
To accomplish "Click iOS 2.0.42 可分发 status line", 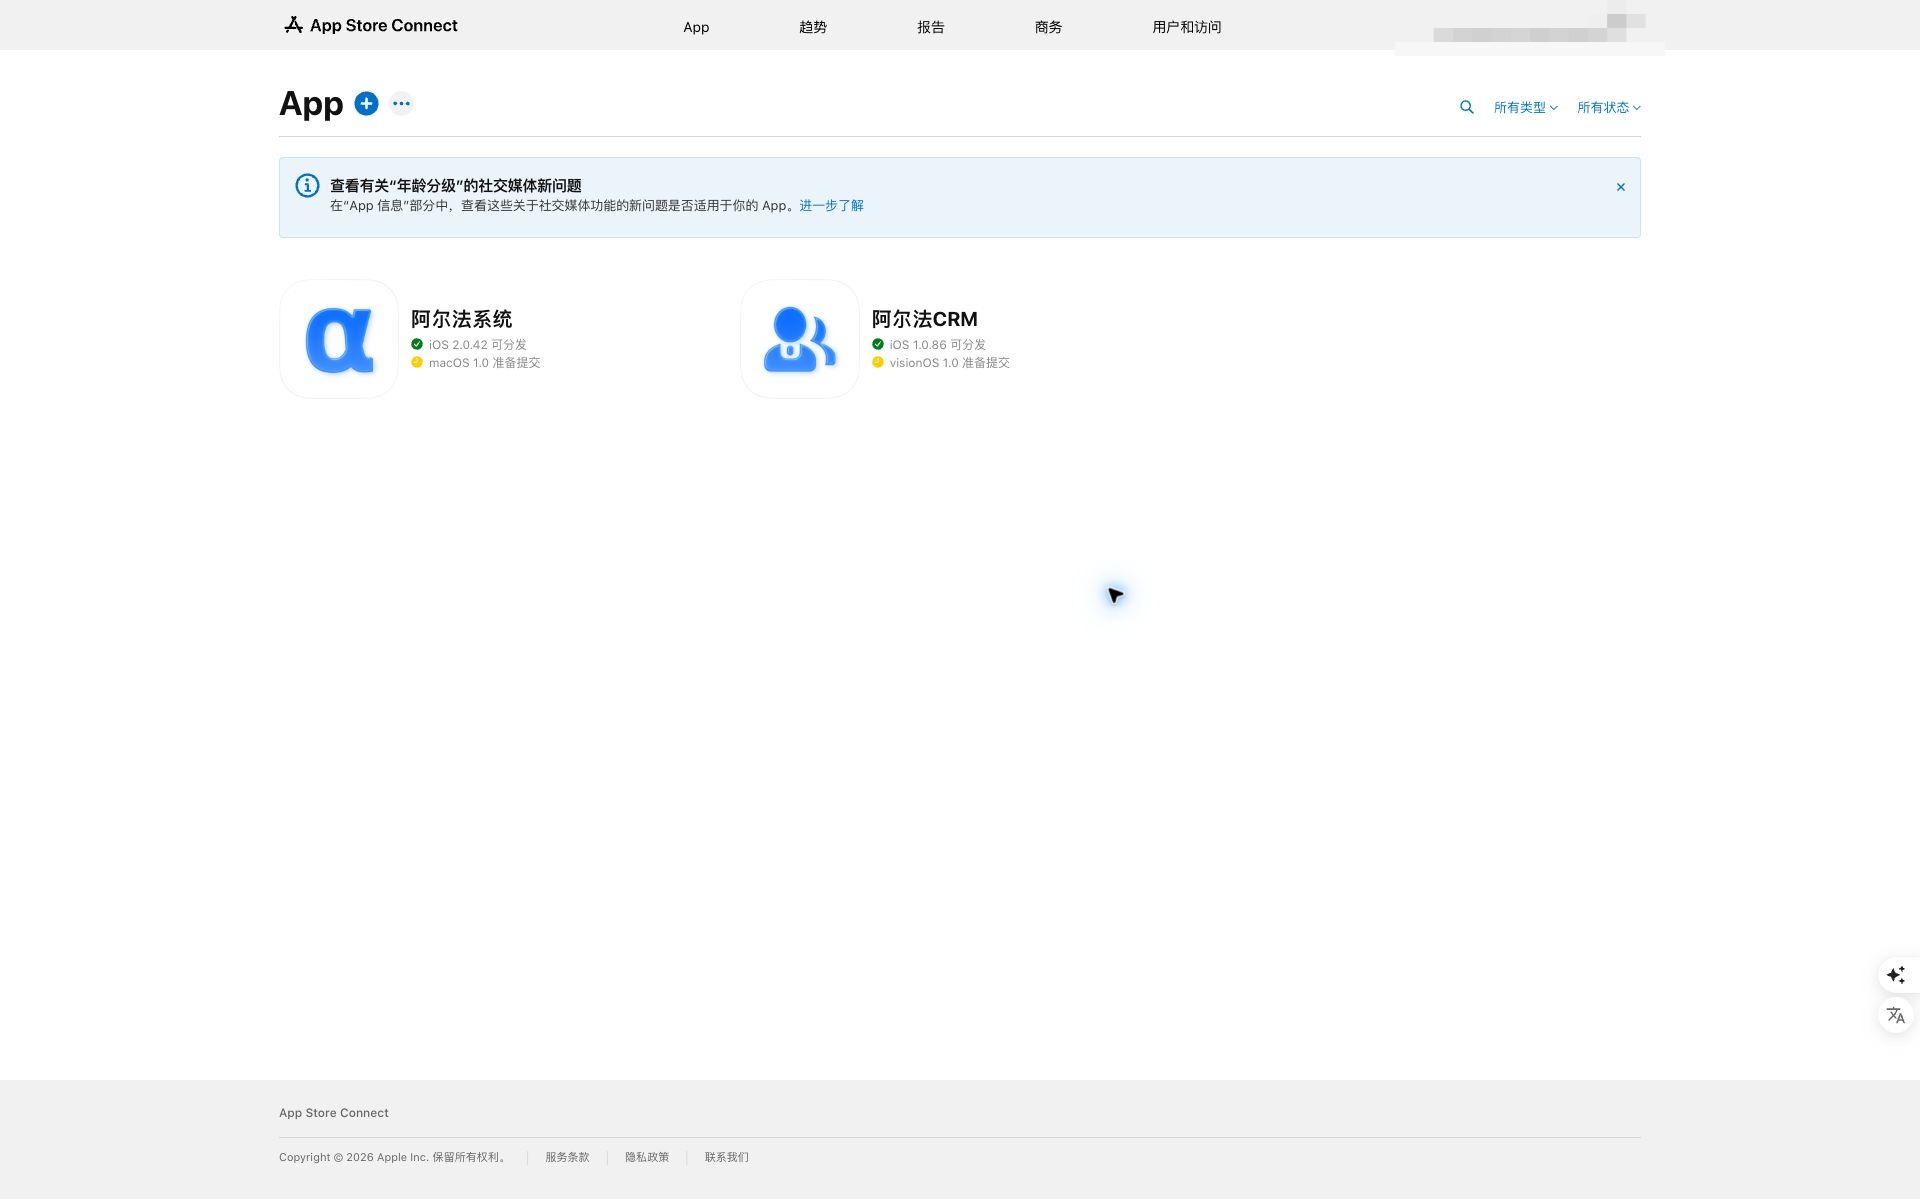I will click(x=477, y=345).
